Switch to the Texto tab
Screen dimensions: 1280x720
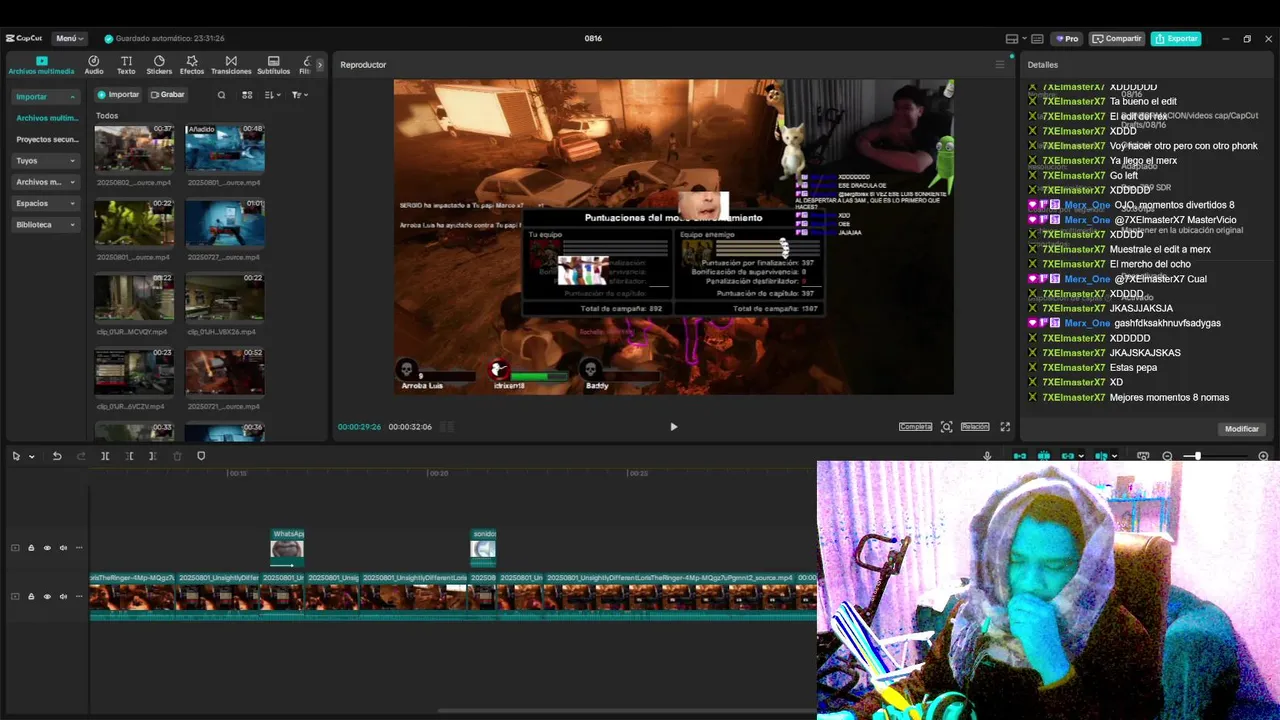126,65
